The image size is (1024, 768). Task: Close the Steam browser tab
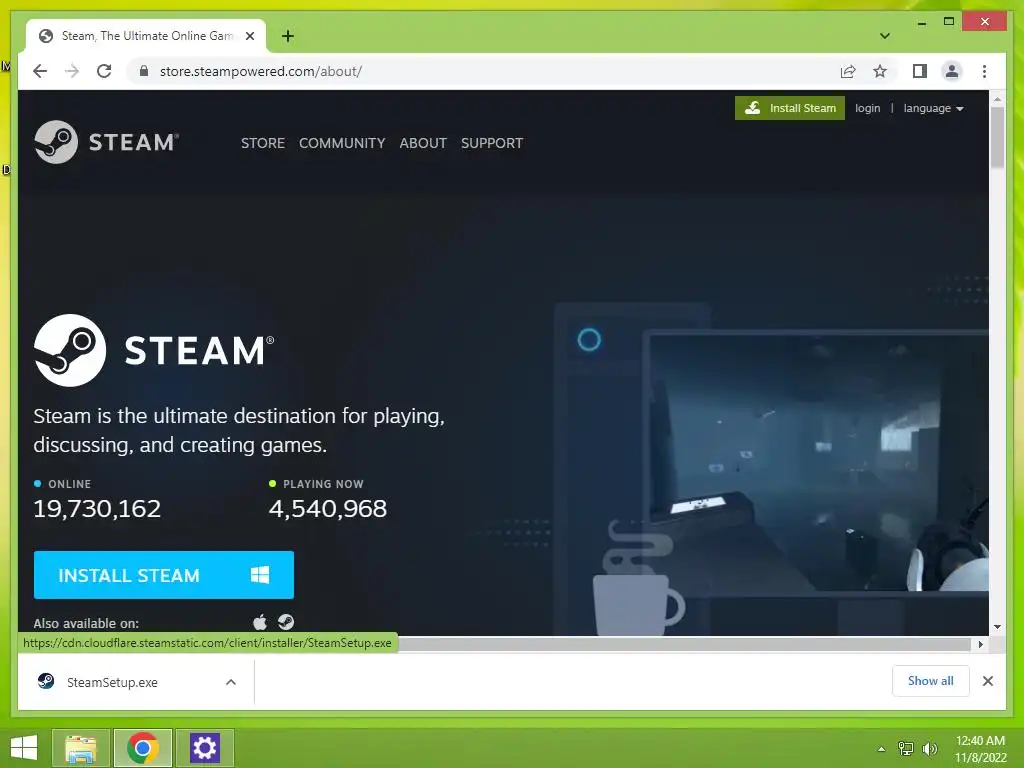249,36
